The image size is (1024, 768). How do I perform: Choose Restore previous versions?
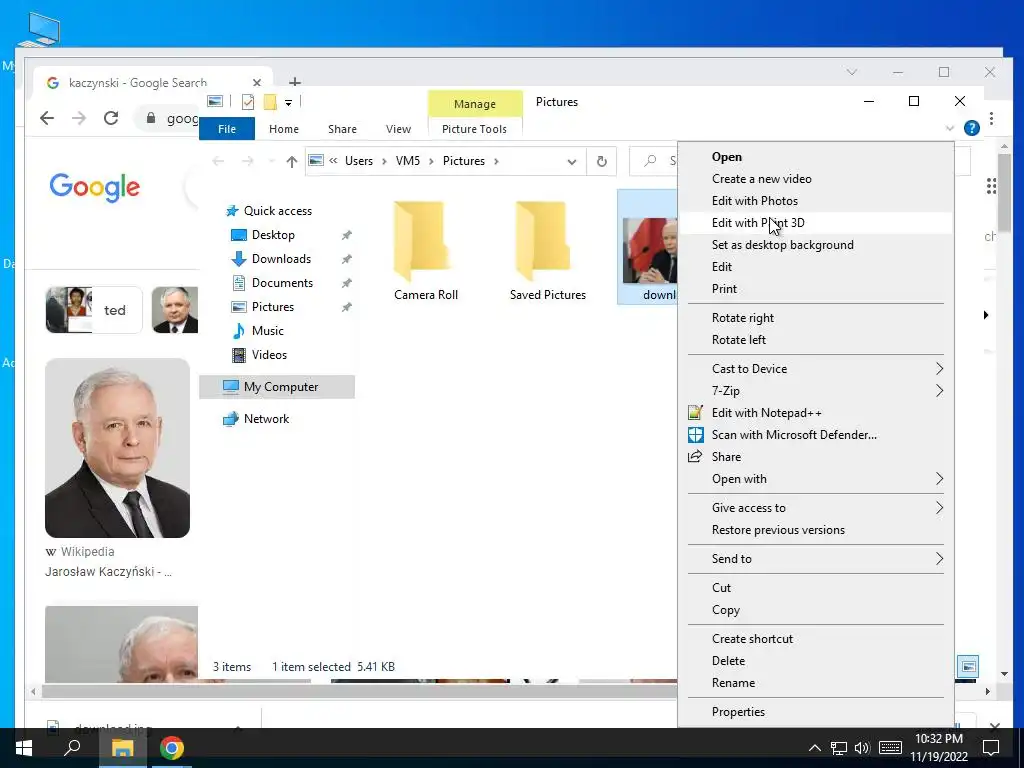pos(816,530)
